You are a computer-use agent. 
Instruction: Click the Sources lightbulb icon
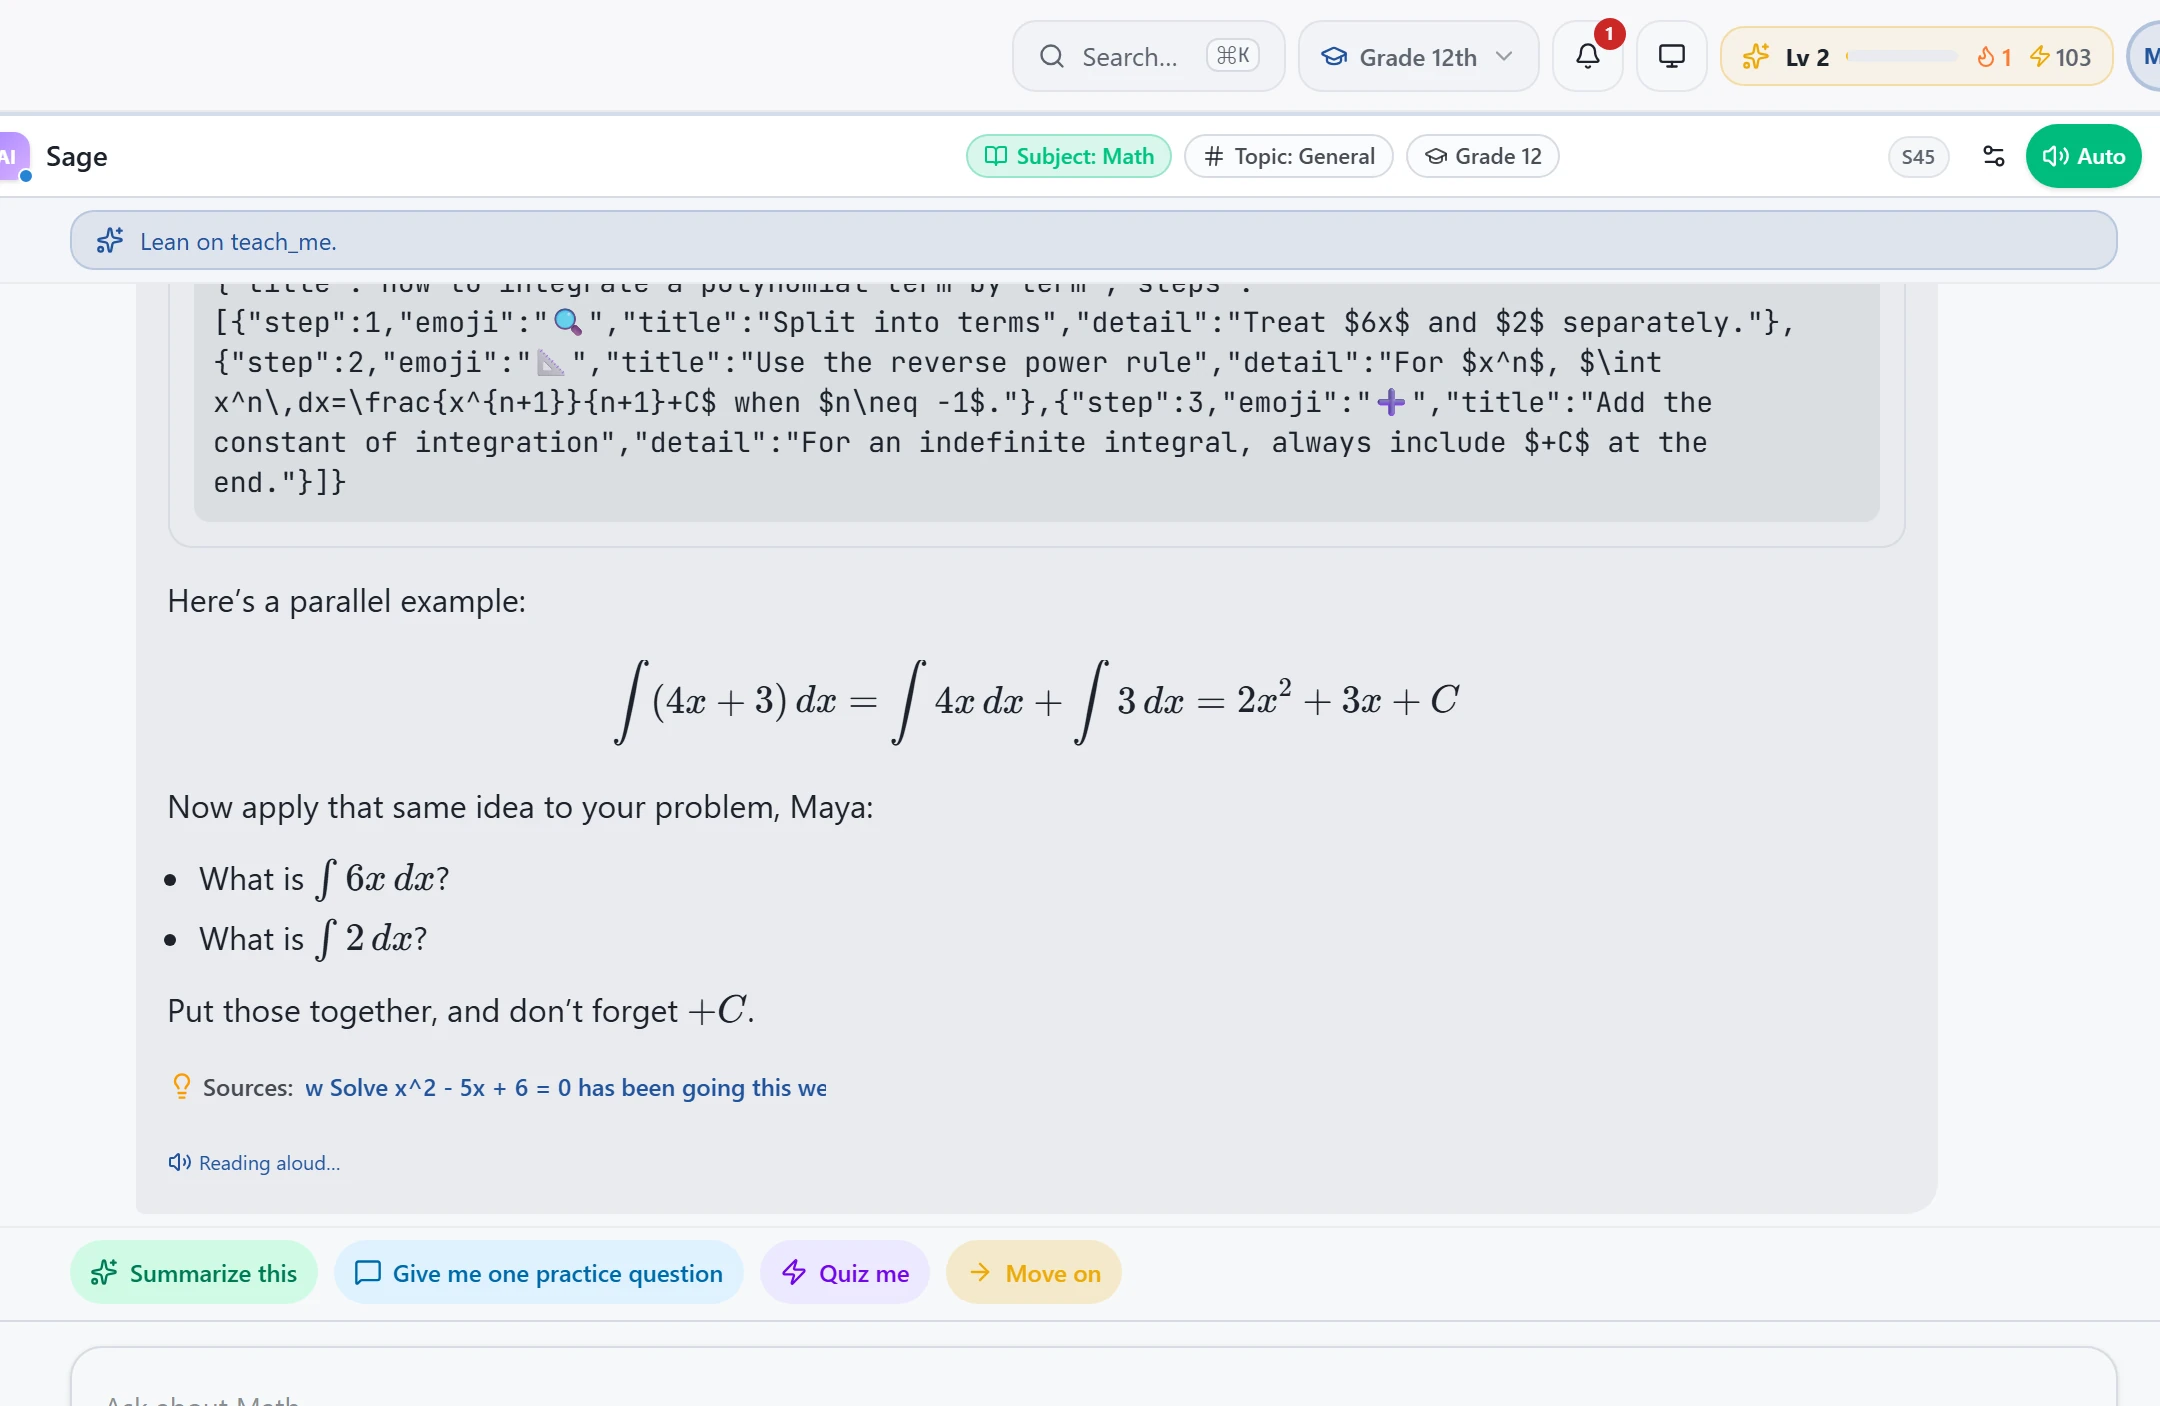[x=181, y=1087]
